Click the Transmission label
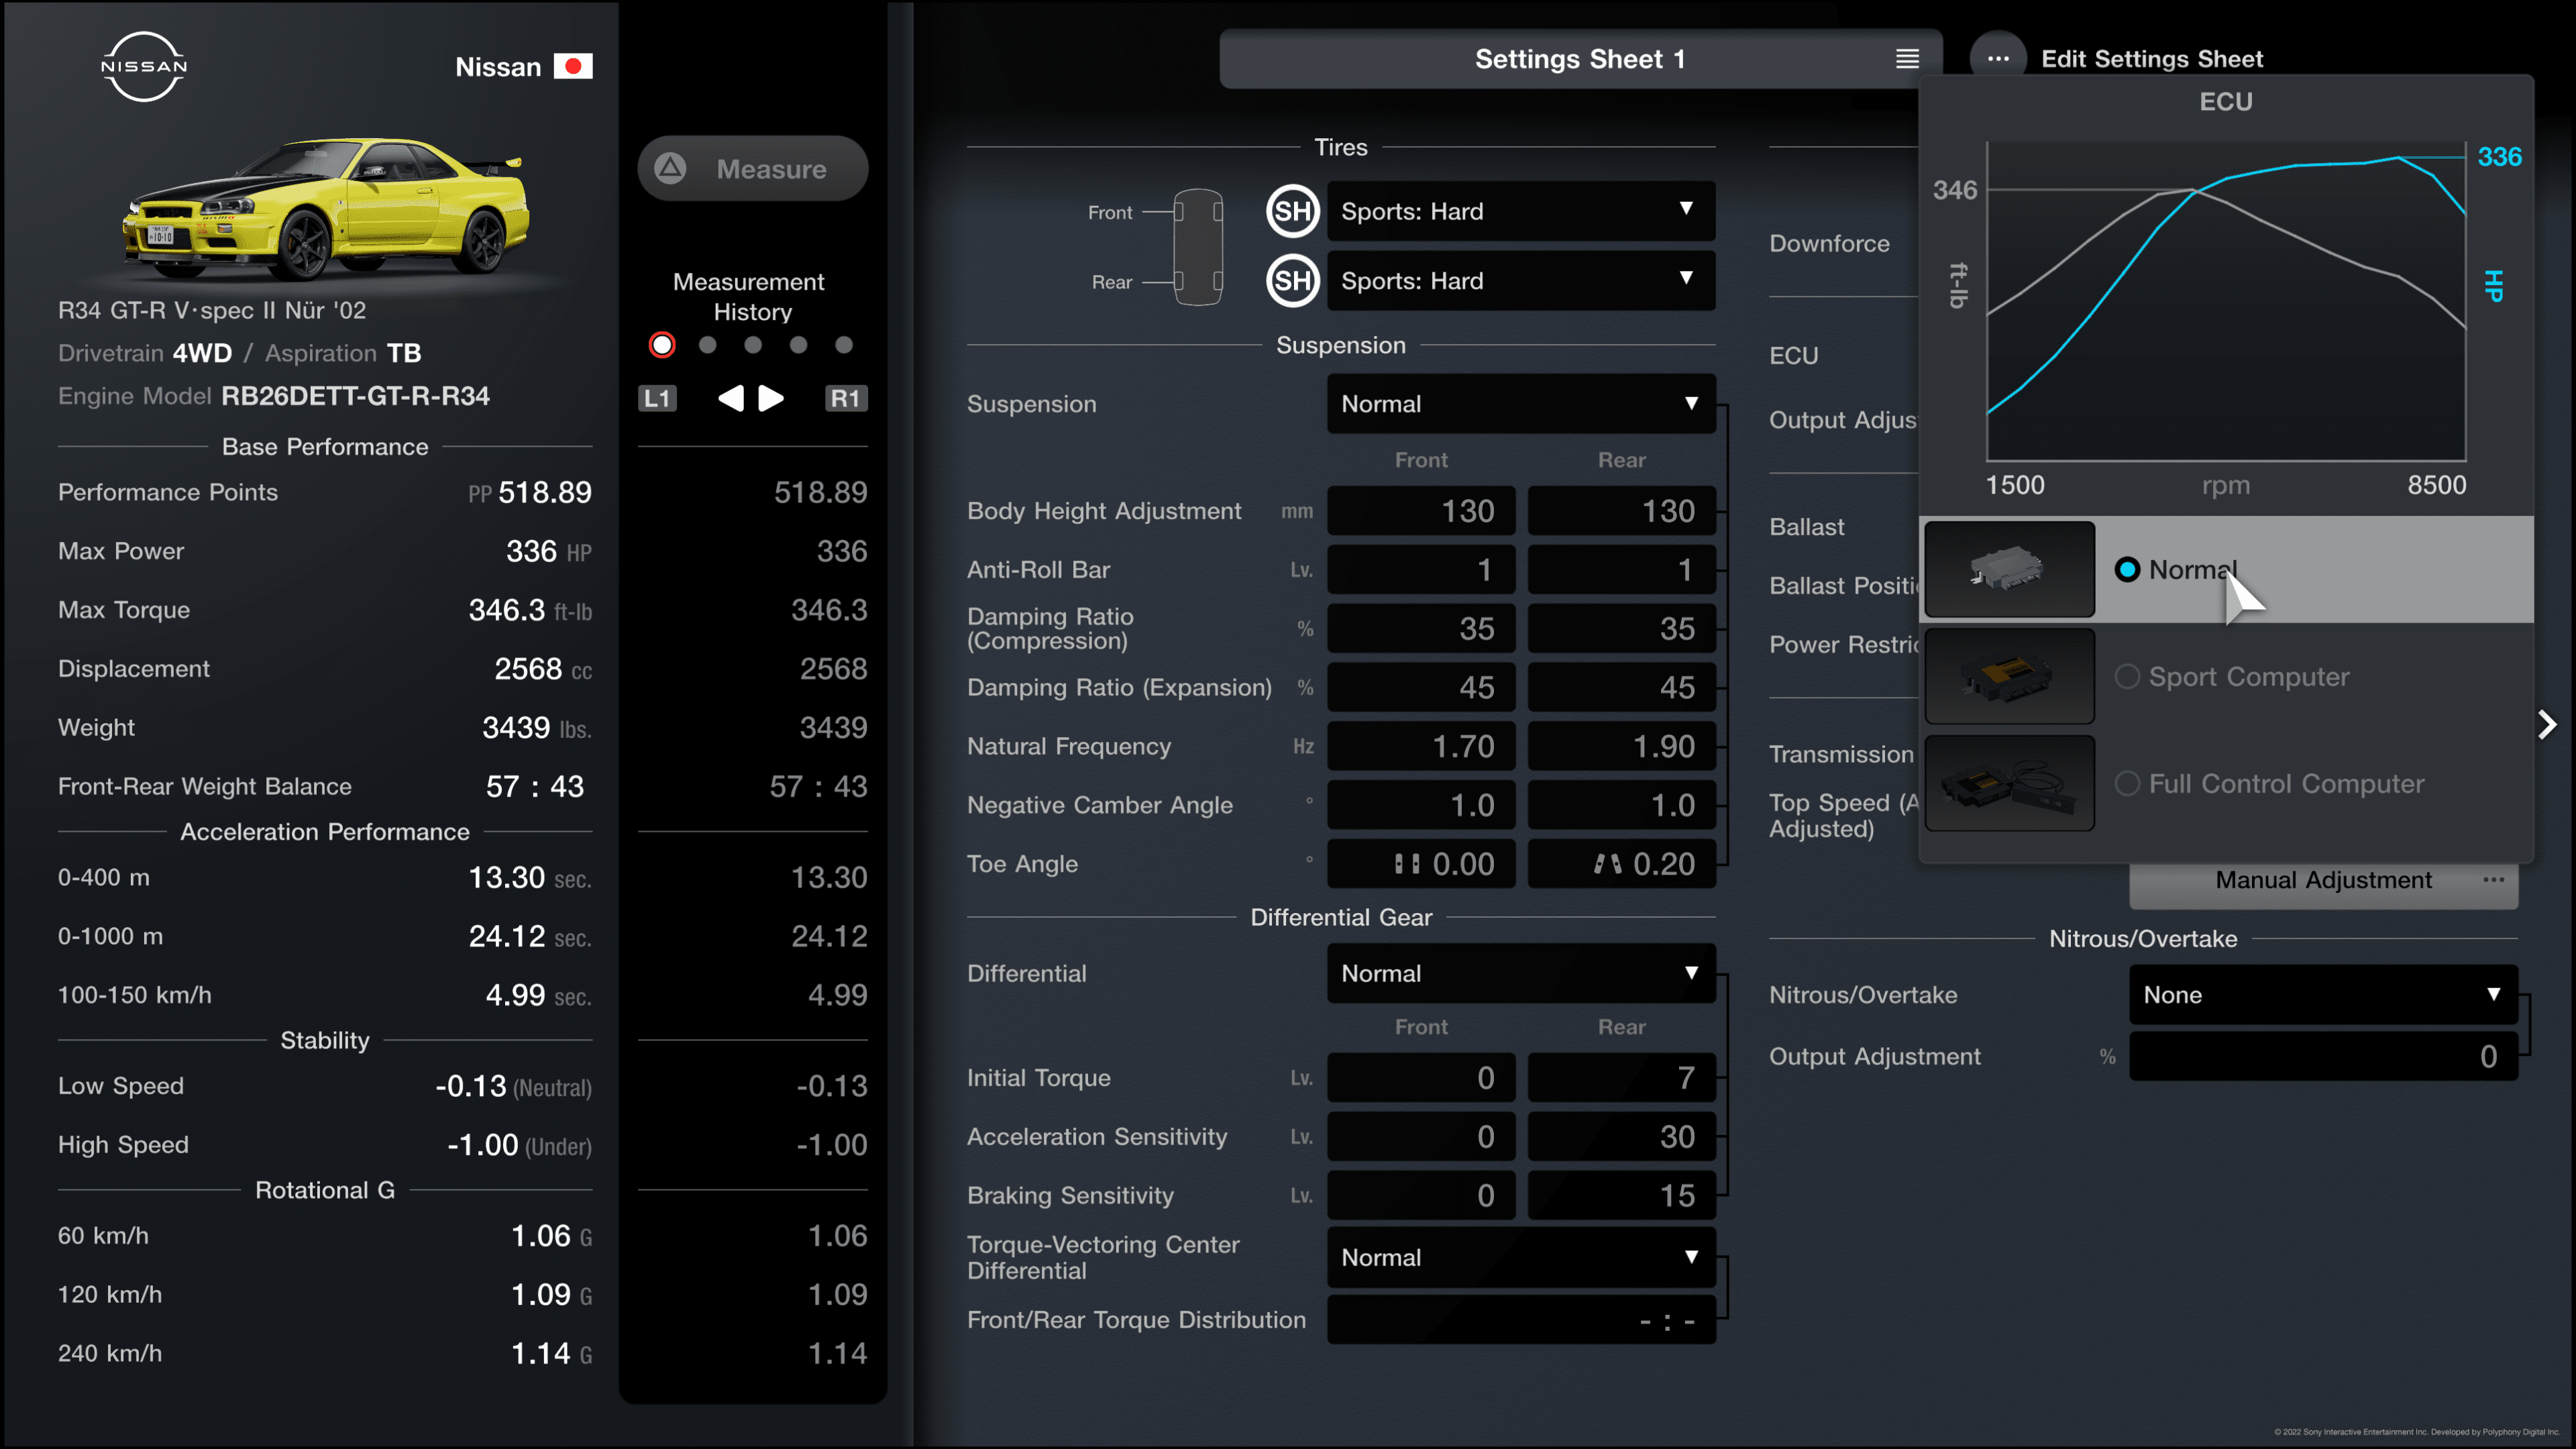 (1841, 754)
